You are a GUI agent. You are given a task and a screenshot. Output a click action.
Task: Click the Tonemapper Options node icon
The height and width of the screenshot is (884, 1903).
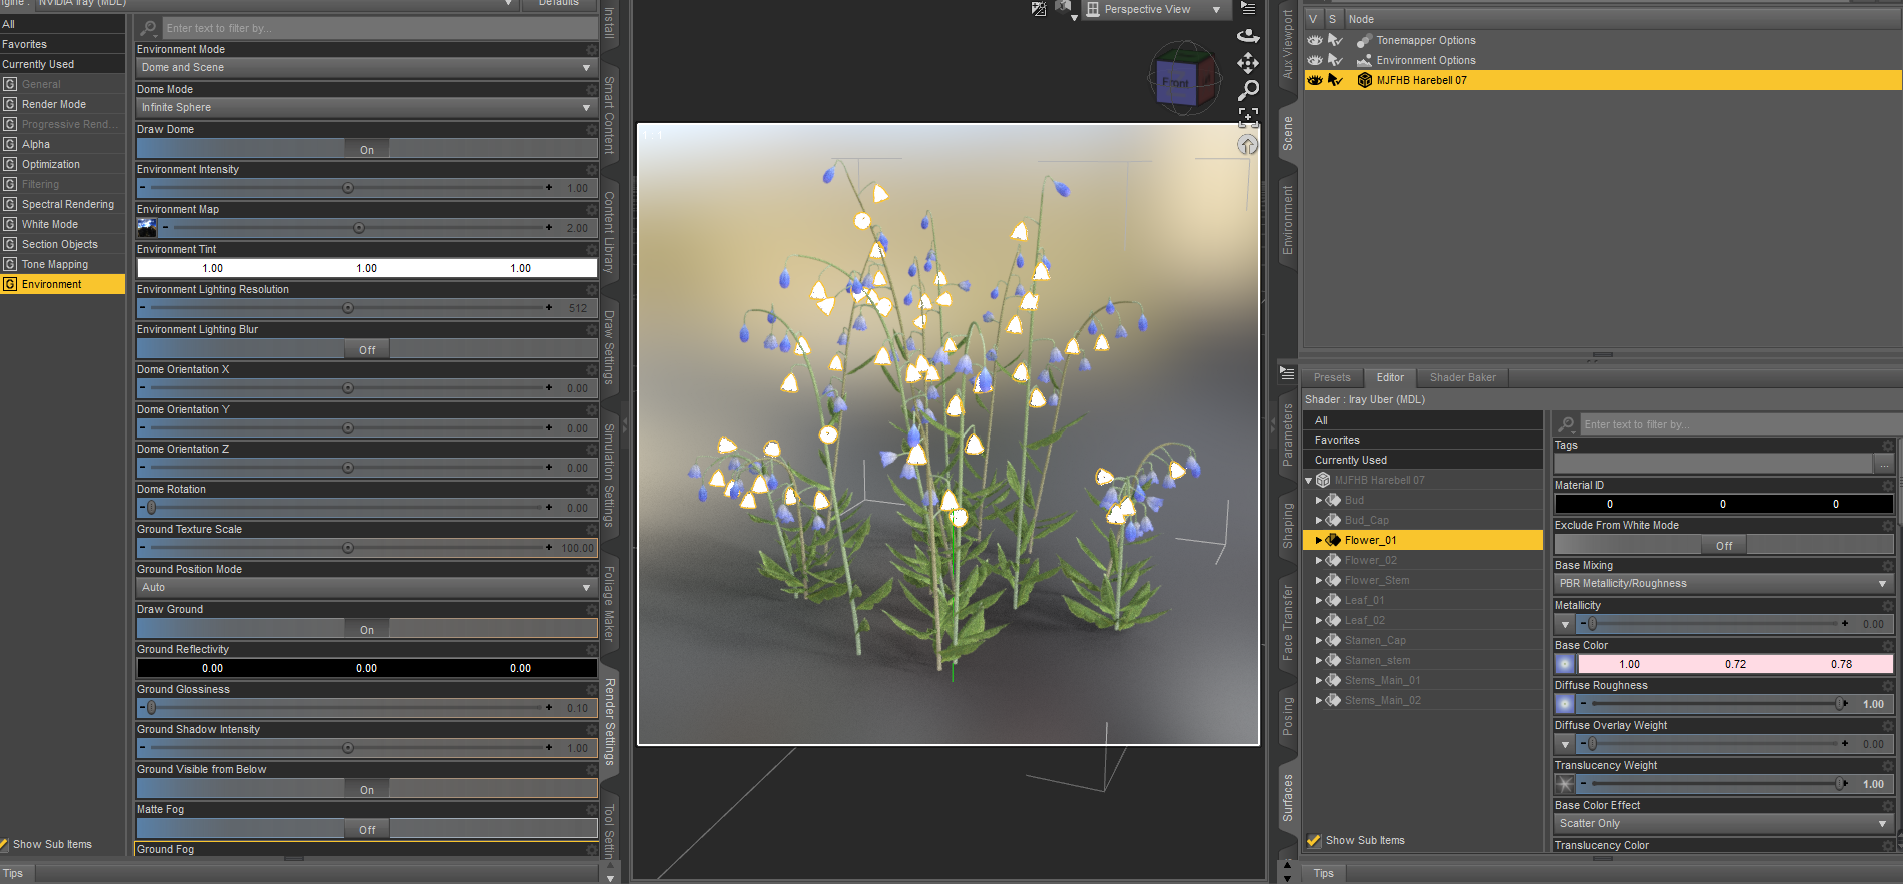[1364, 40]
